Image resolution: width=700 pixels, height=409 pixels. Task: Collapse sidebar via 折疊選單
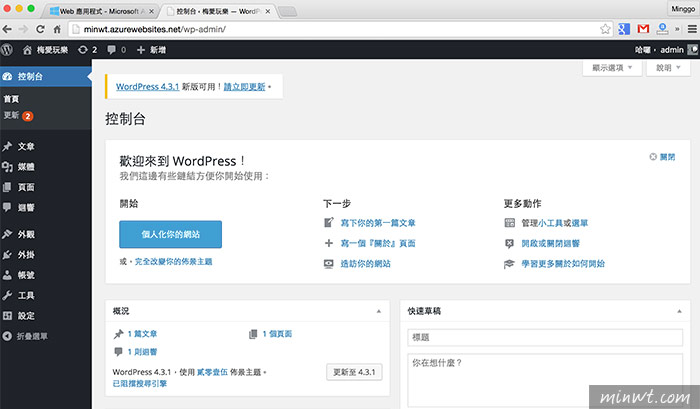pos(25,336)
